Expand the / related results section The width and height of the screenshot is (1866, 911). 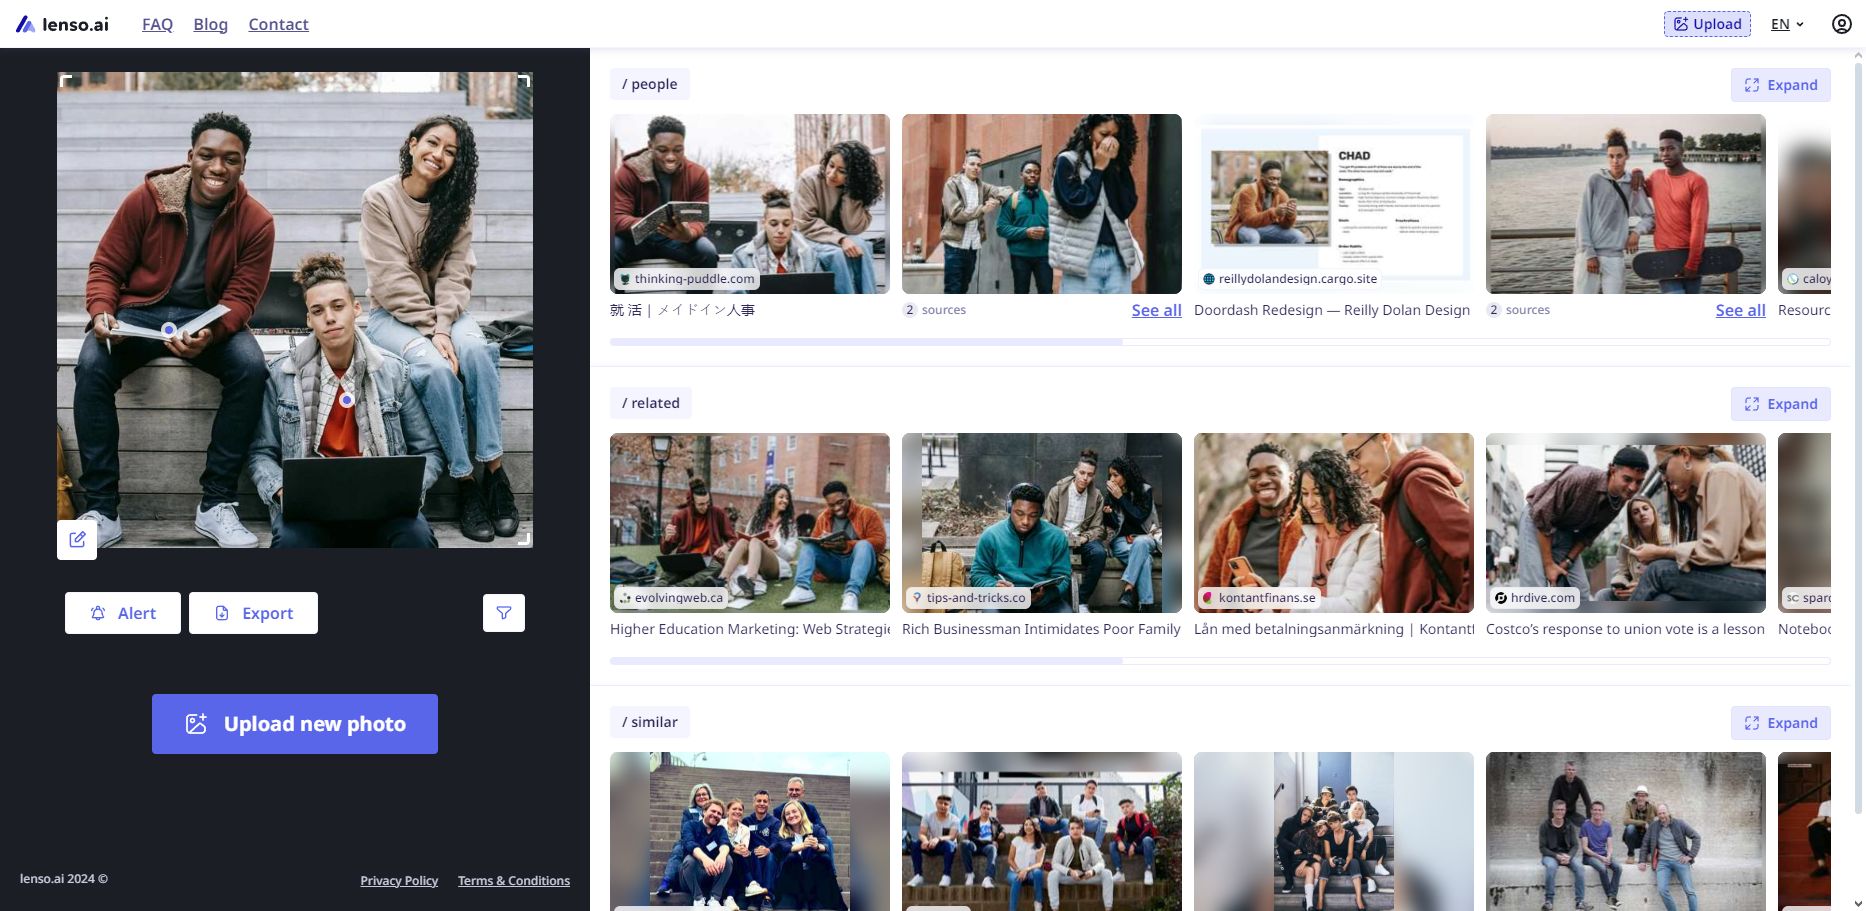tap(1780, 403)
